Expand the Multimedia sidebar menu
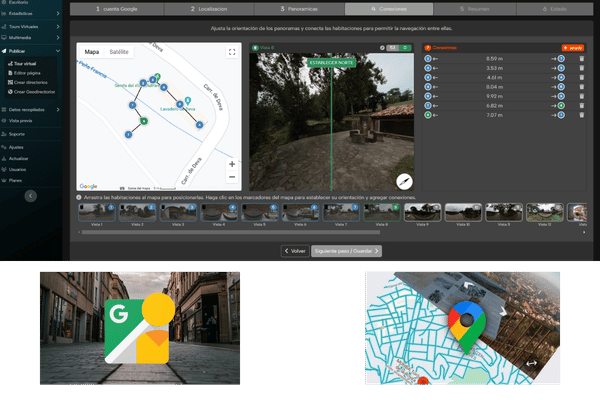600x400 pixels. tap(31, 38)
